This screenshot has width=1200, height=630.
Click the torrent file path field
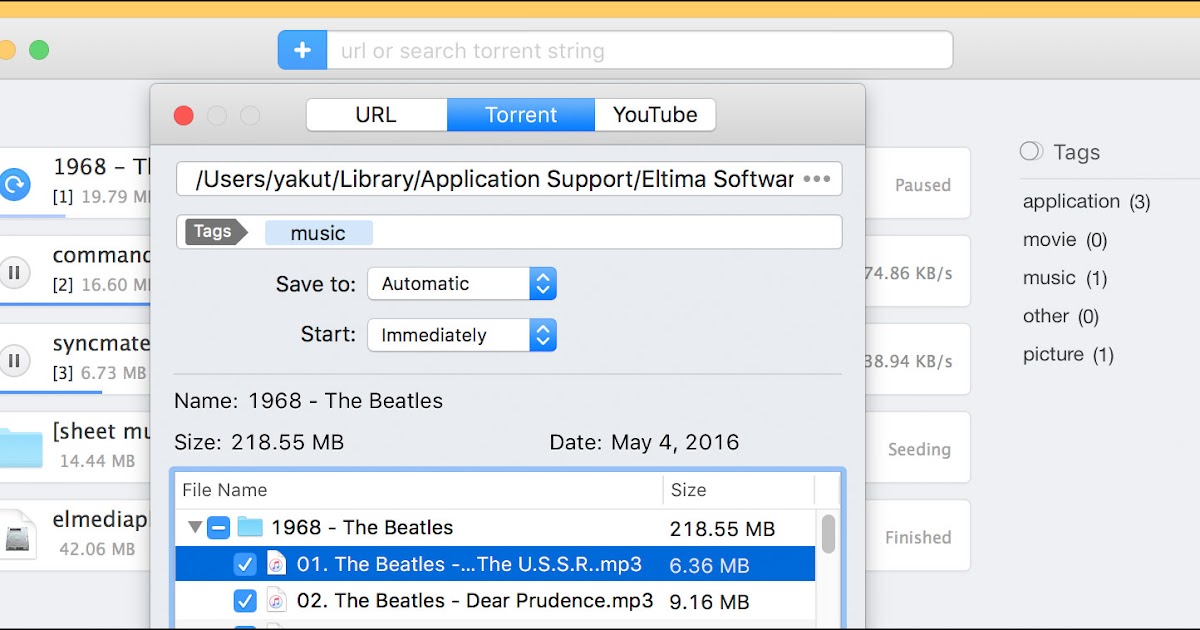pyautogui.click(x=509, y=179)
